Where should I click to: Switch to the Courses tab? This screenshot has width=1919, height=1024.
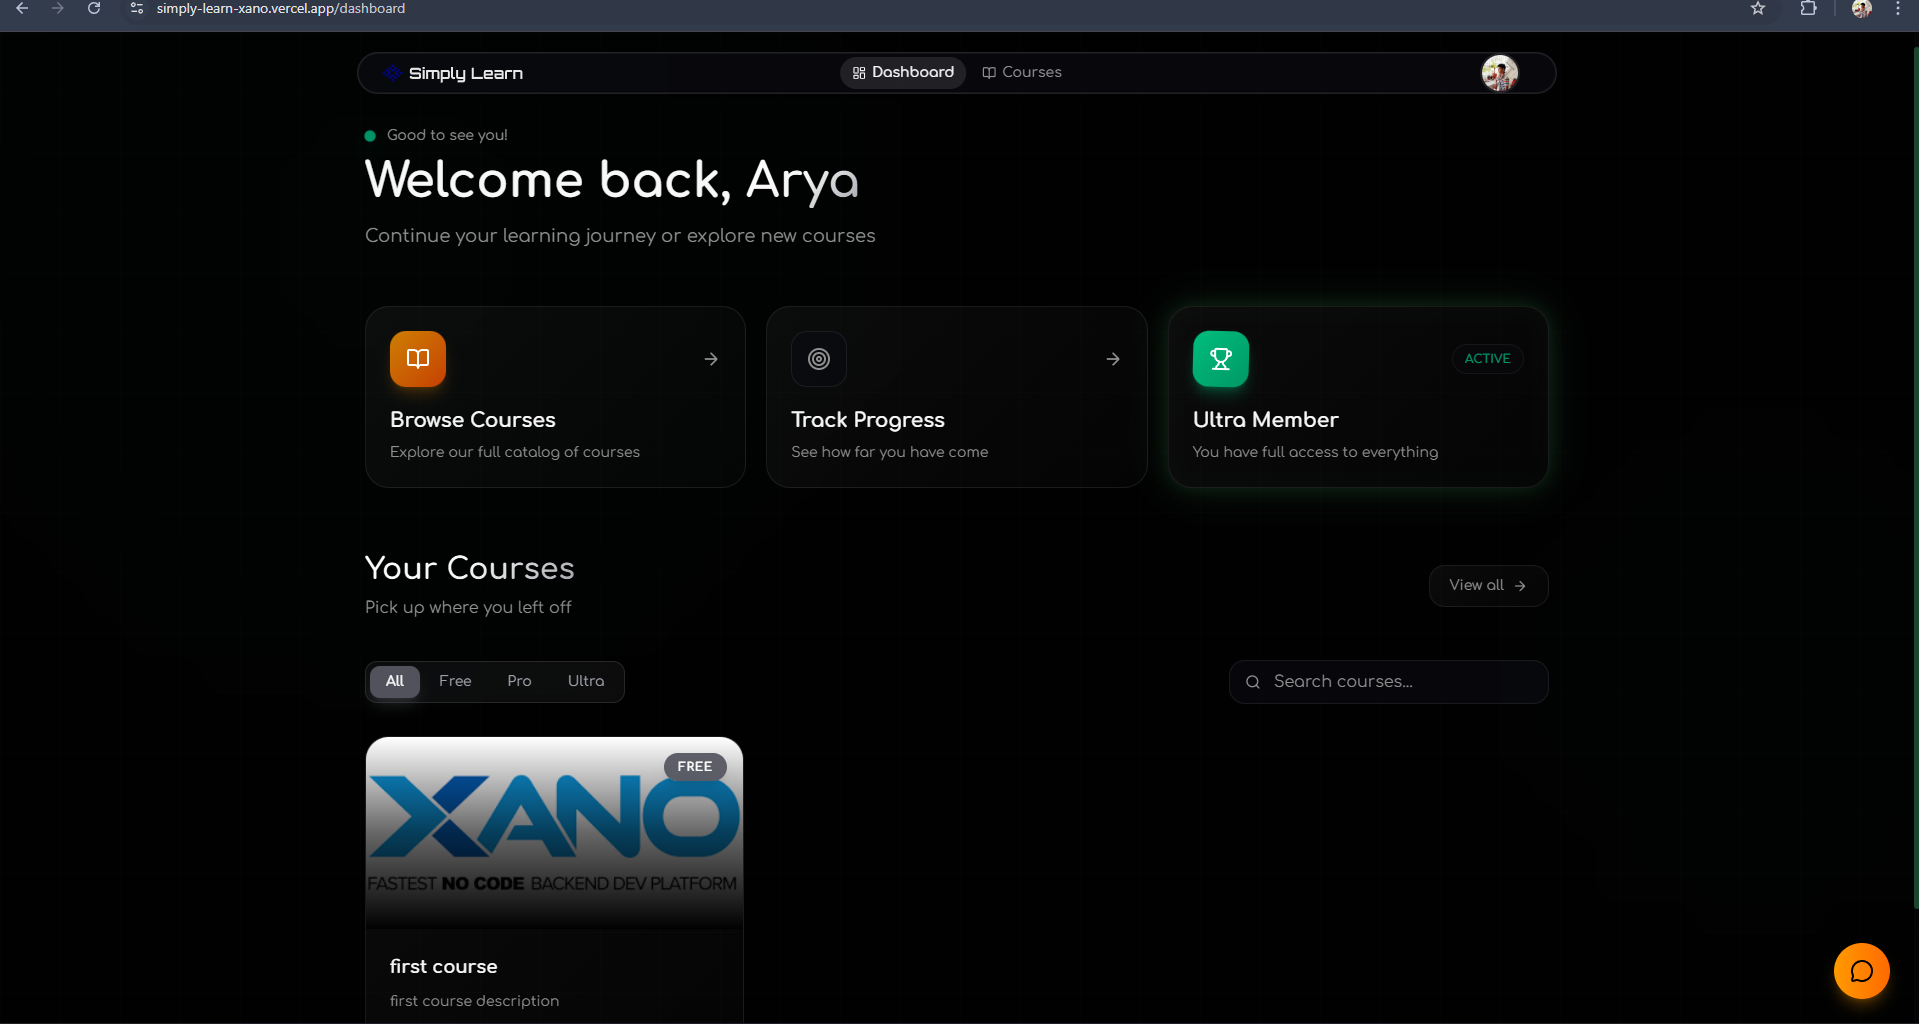(1021, 72)
